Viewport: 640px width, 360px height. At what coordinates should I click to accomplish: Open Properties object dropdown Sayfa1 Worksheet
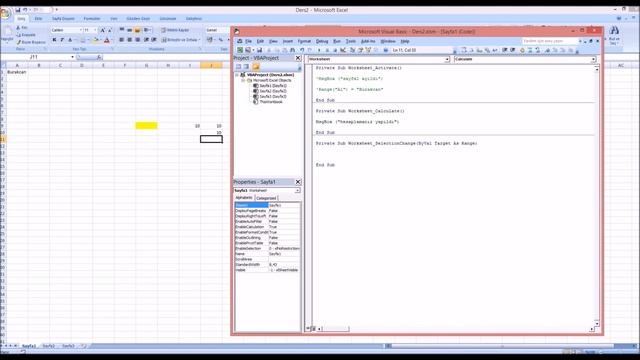(x=297, y=191)
